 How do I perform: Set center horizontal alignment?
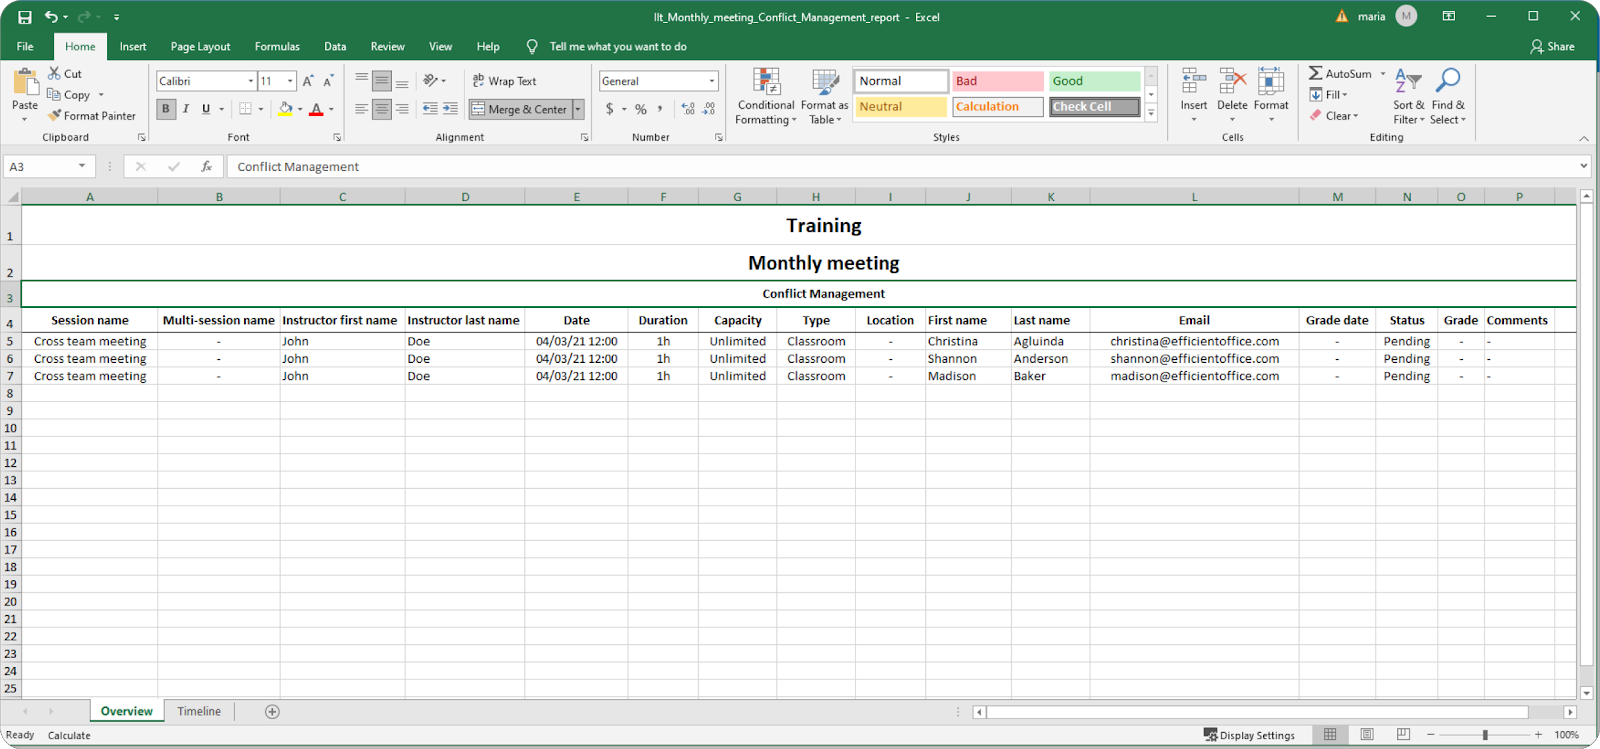382,109
